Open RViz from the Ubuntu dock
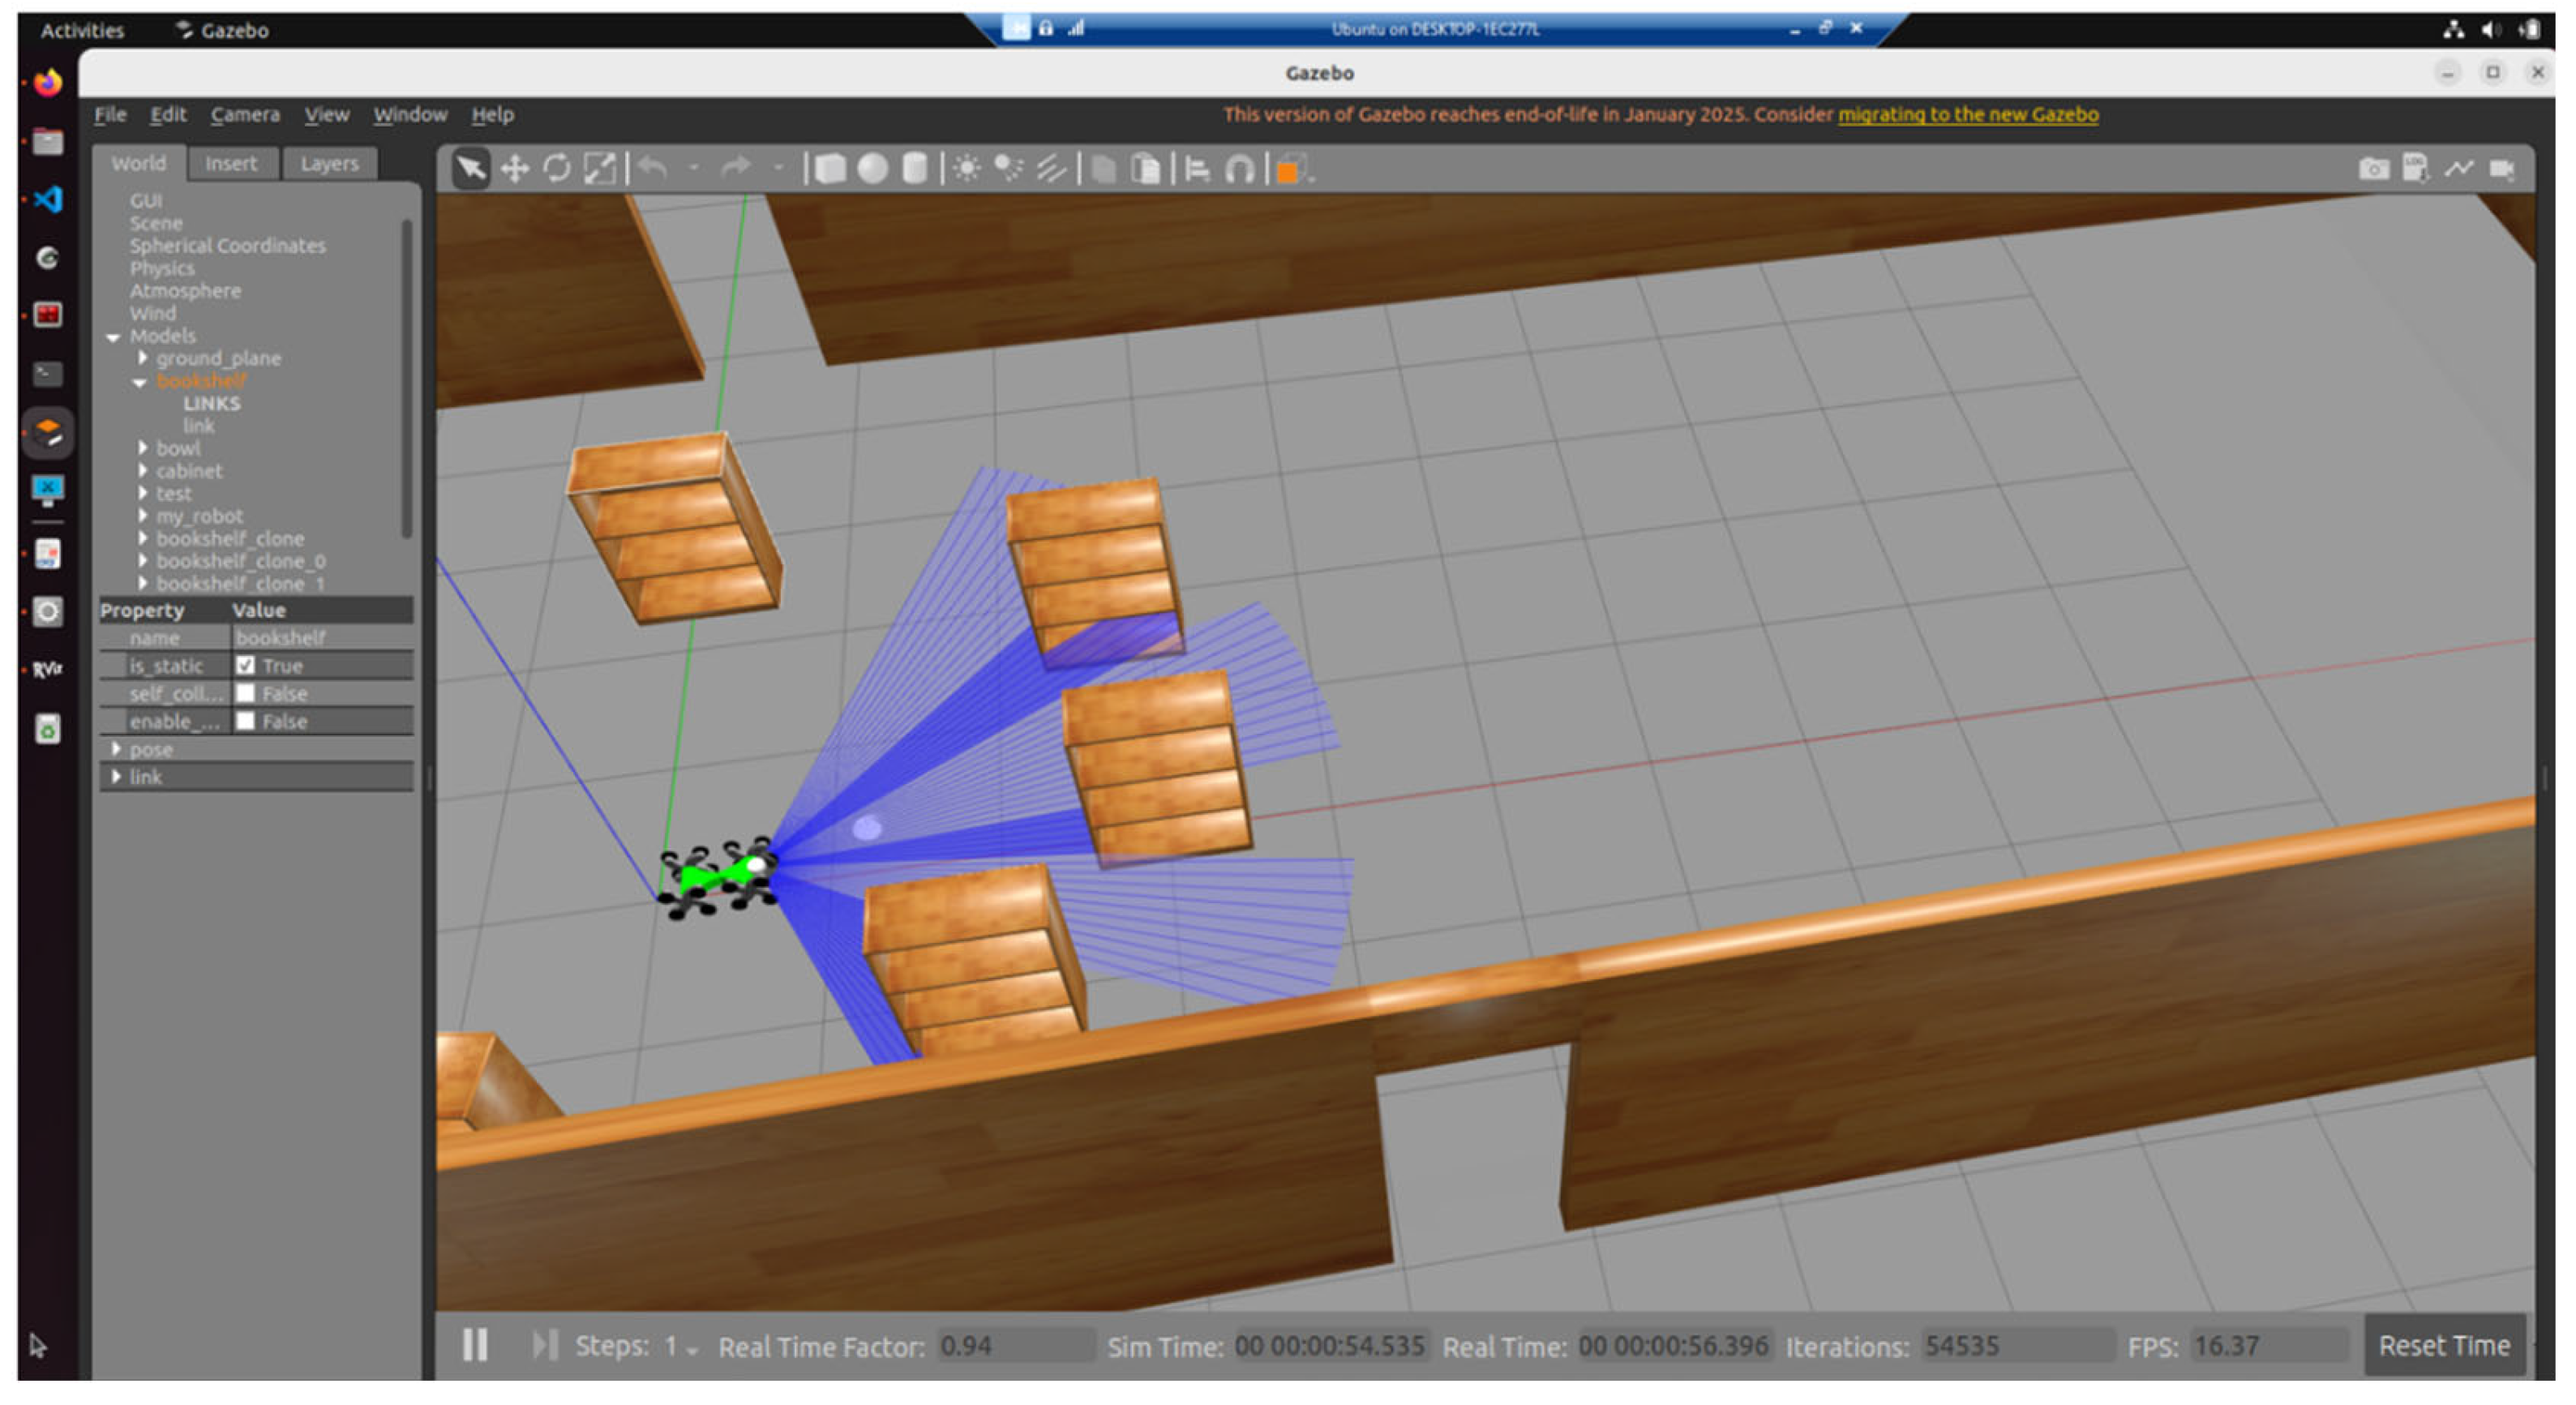This screenshot has width=2576, height=1405. 47,669
